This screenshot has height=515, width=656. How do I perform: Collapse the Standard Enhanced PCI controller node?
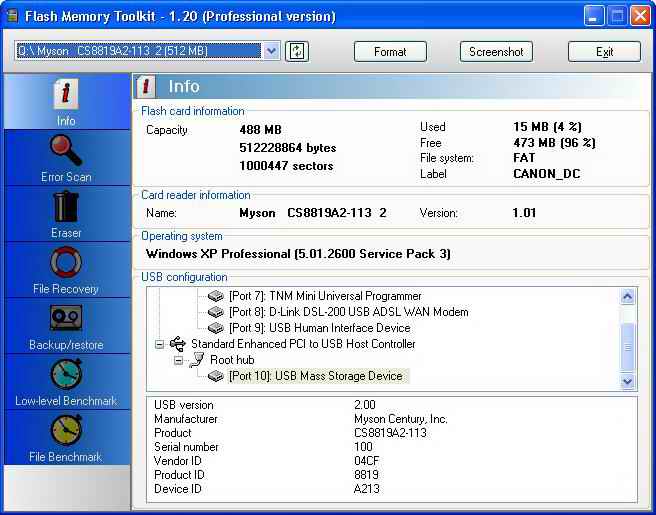point(159,344)
